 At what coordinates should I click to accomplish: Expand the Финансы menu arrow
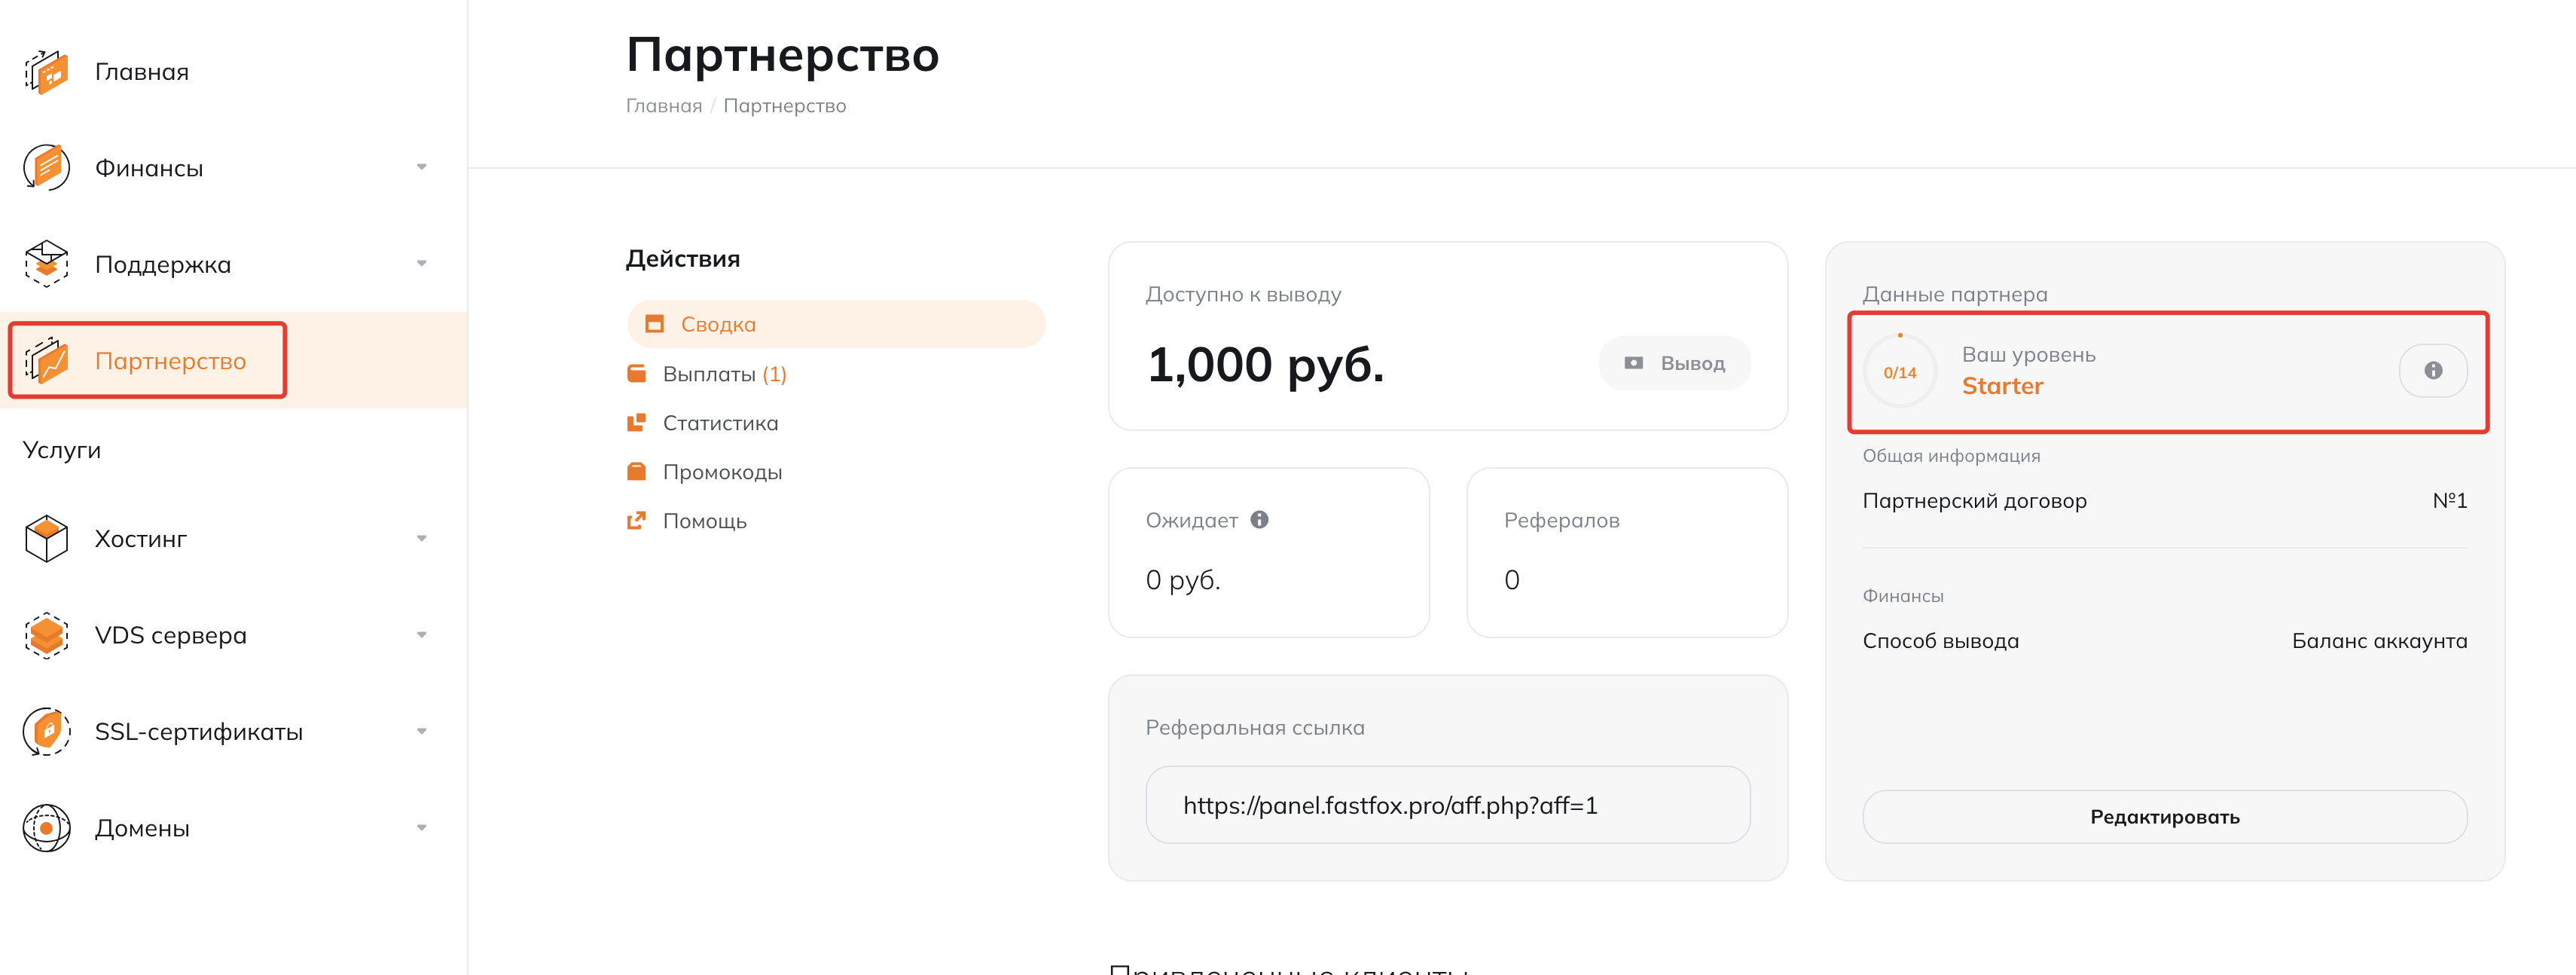pos(422,168)
